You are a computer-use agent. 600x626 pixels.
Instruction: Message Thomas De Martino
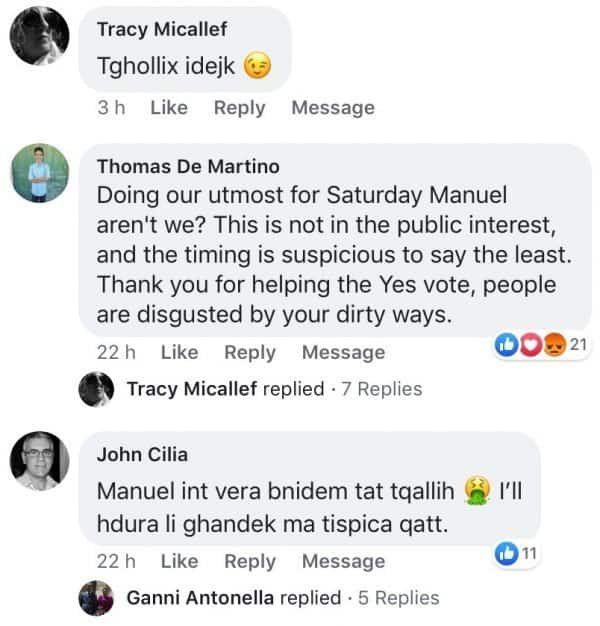pos(343,352)
